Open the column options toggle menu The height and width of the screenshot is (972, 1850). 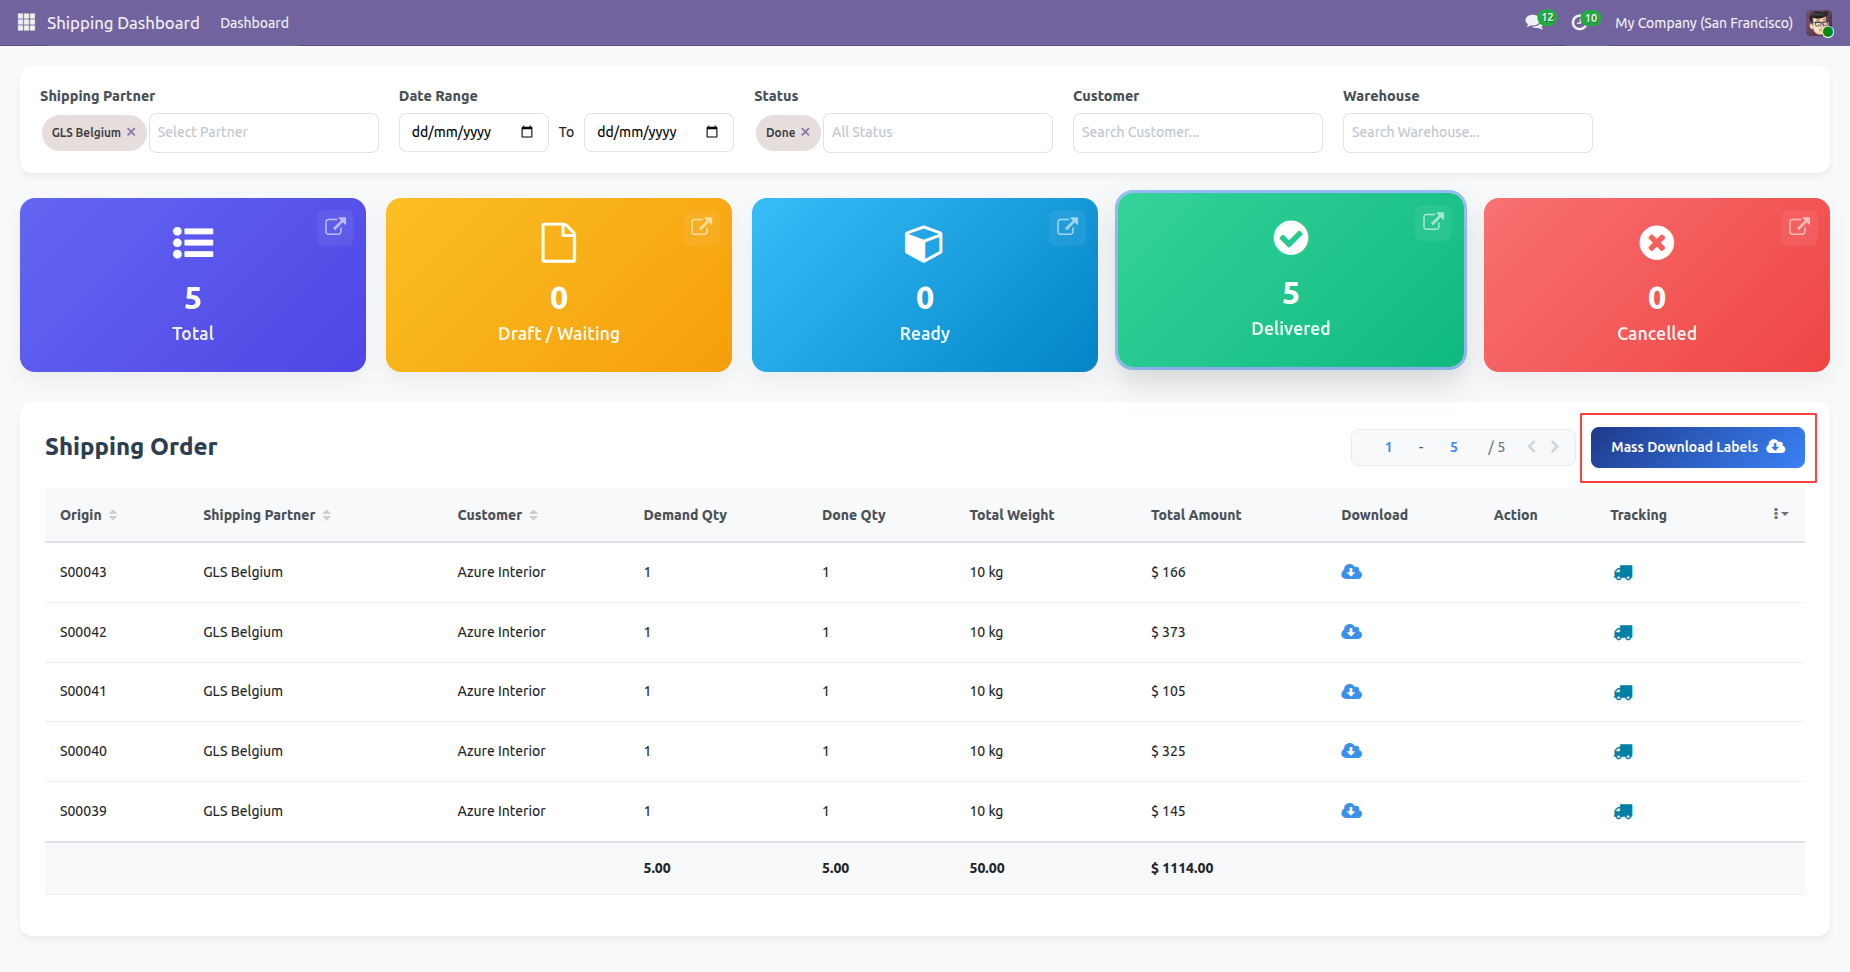(1779, 514)
